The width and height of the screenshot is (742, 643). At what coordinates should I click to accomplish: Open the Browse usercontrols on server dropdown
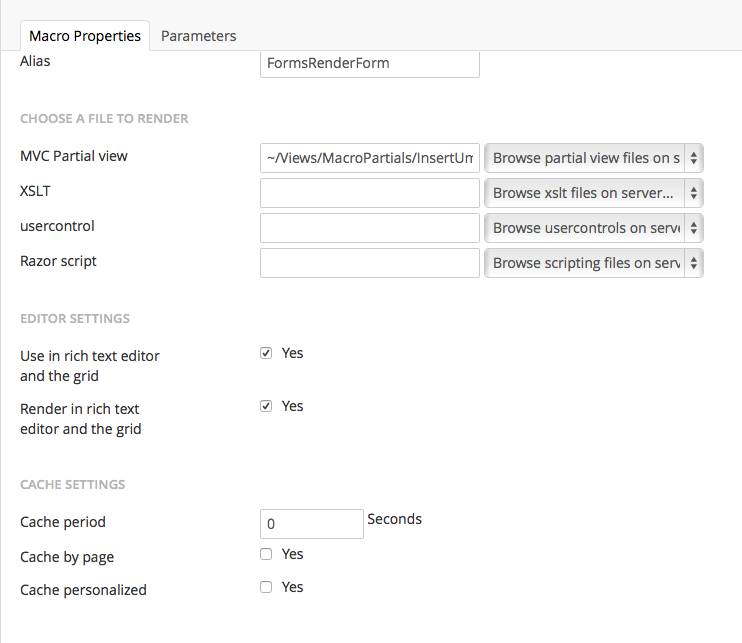(x=594, y=228)
